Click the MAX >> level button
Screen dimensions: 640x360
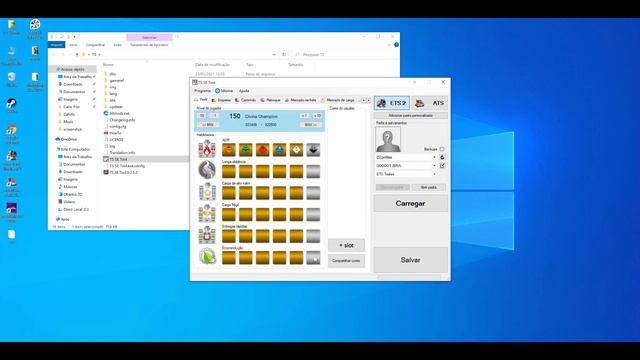pyautogui.click(x=310, y=124)
